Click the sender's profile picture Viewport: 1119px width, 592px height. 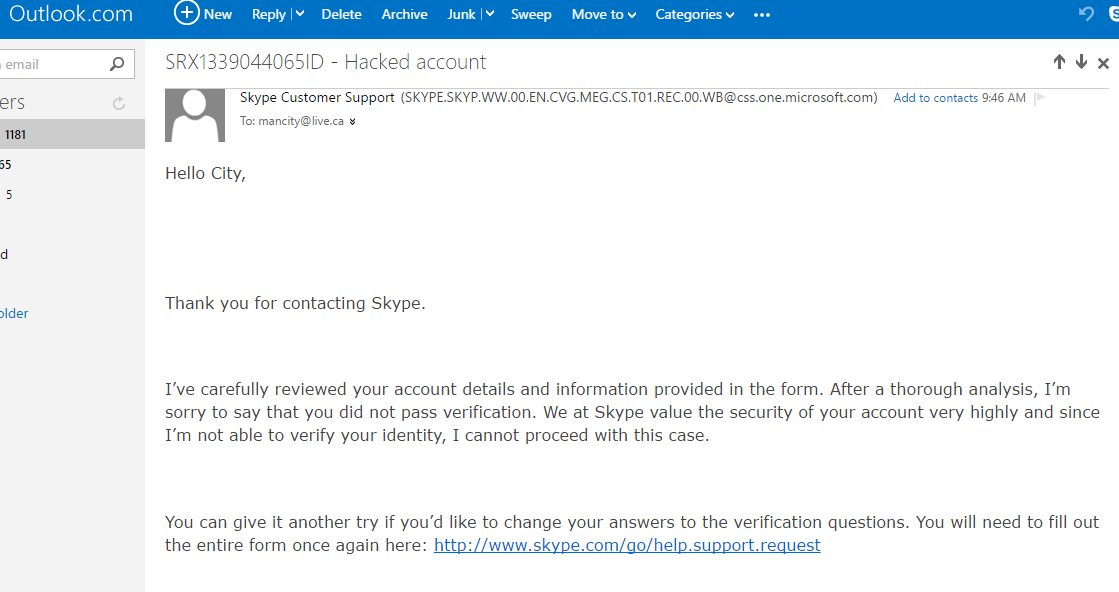tap(194, 115)
